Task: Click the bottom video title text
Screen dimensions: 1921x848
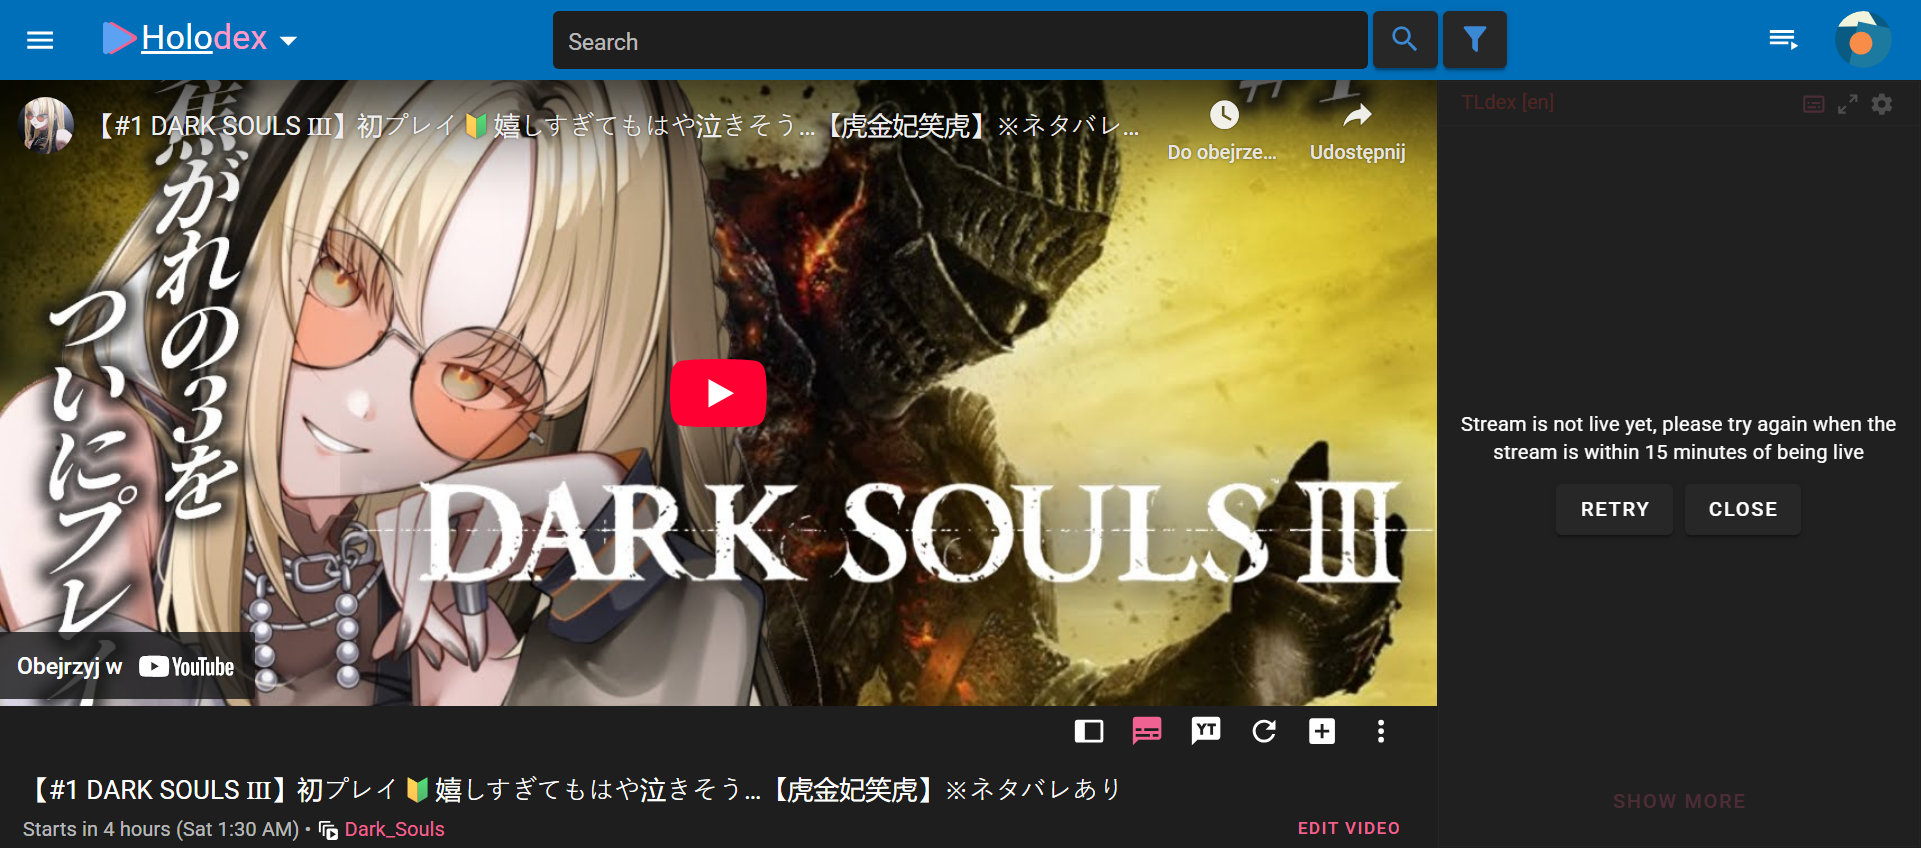Action: tap(573, 789)
